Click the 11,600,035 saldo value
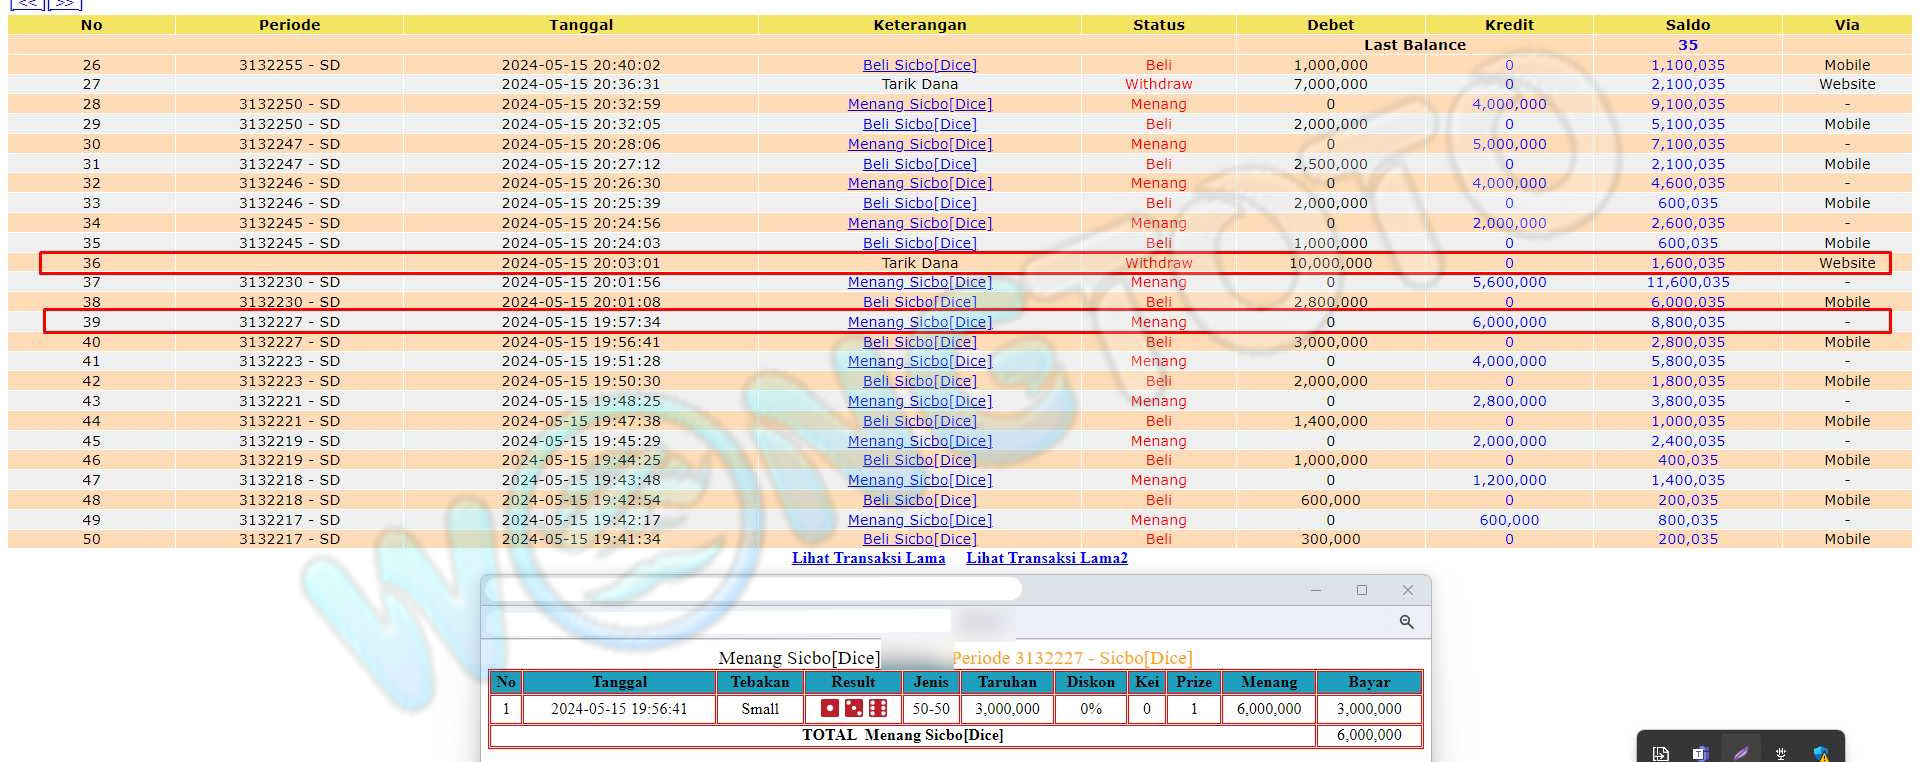The height and width of the screenshot is (762, 1919). 1687,282
